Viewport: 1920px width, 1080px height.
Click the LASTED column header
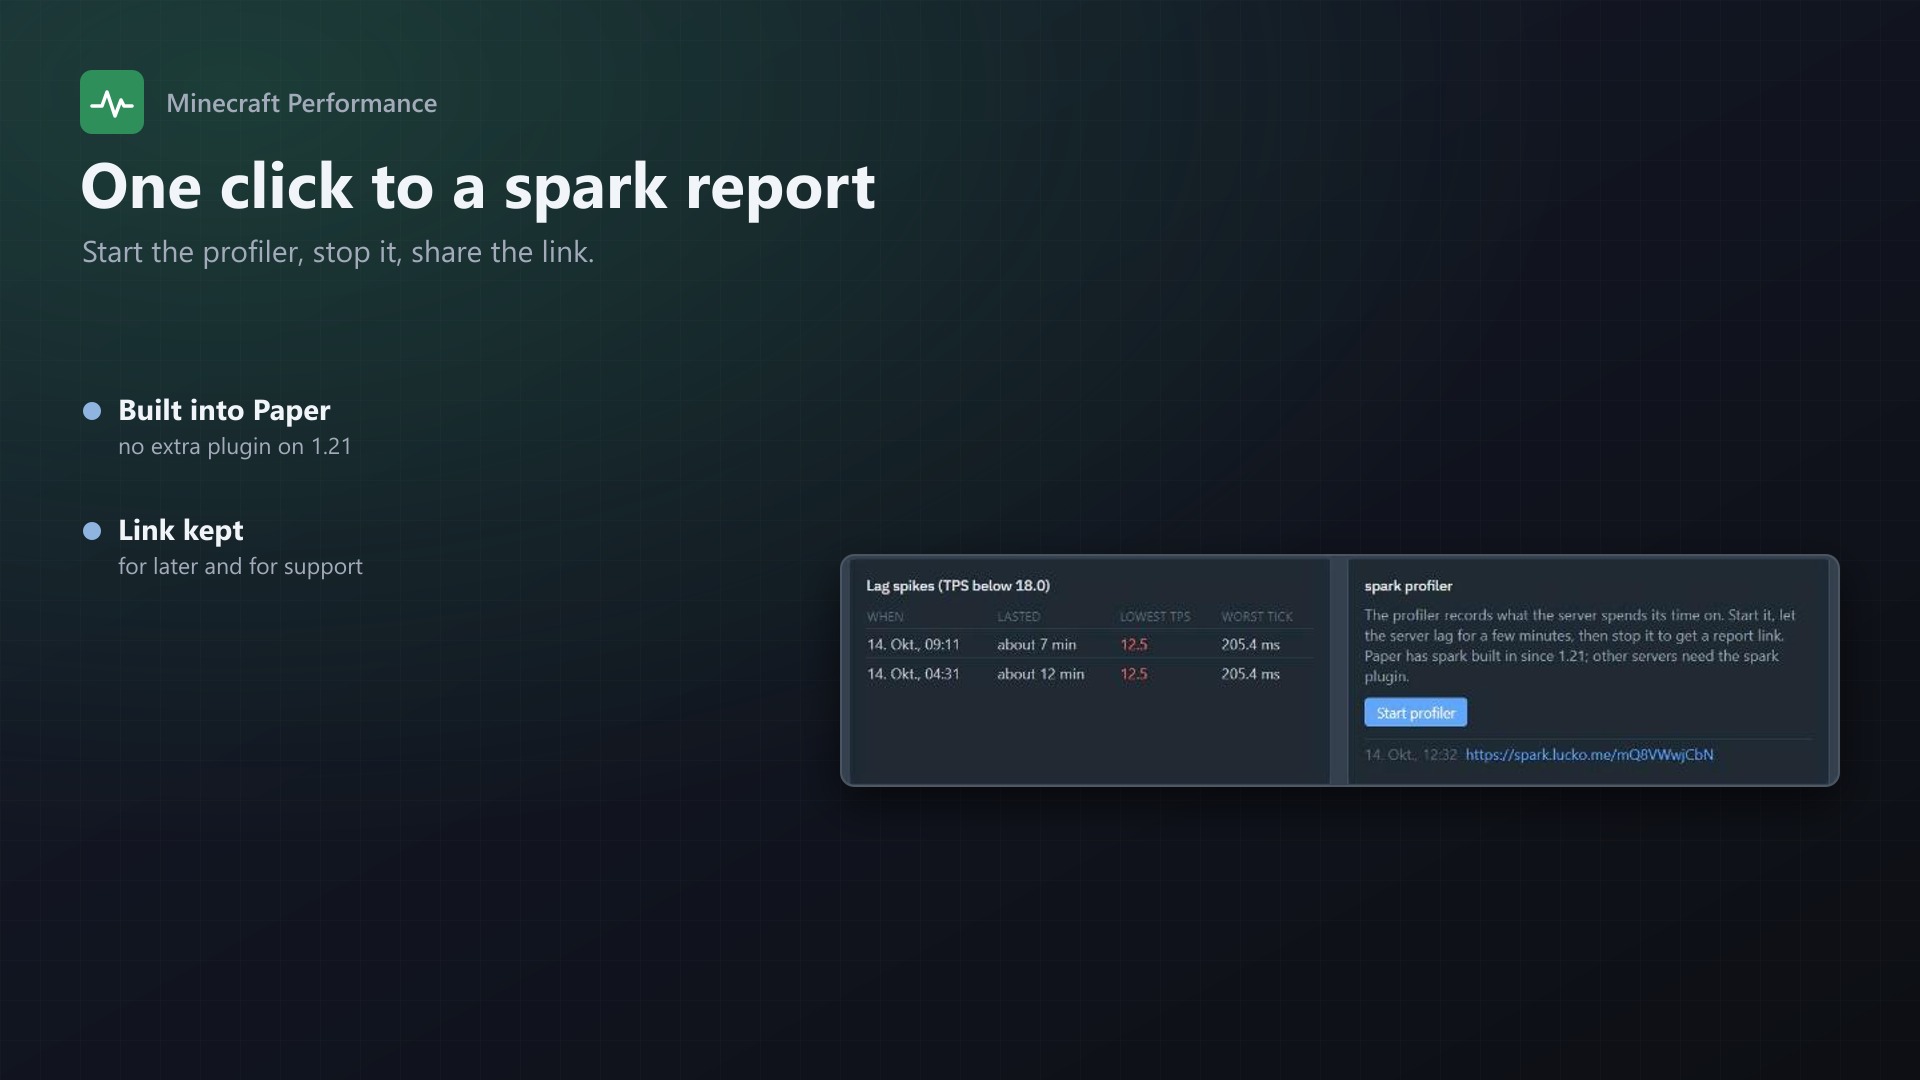click(1018, 617)
